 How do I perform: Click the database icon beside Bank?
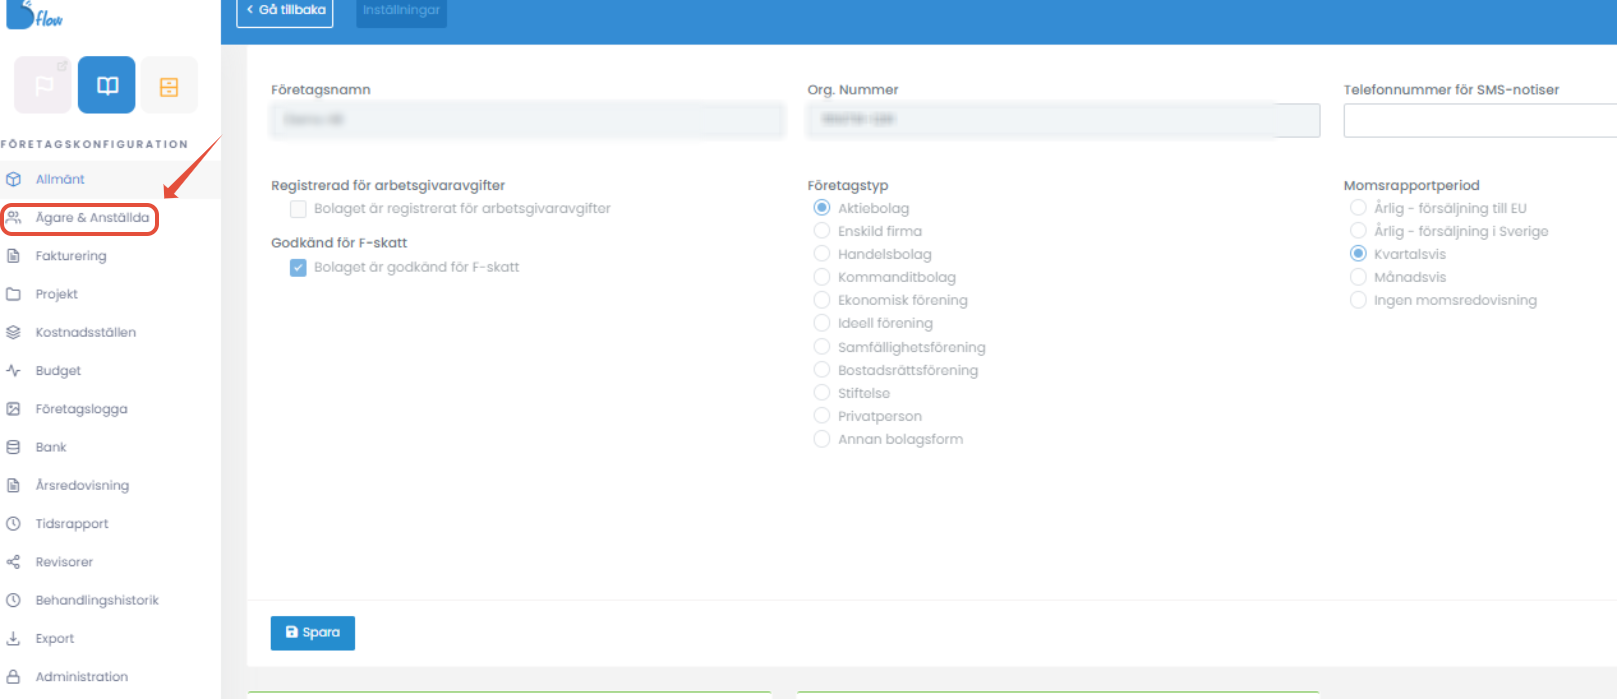click(x=14, y=447)
